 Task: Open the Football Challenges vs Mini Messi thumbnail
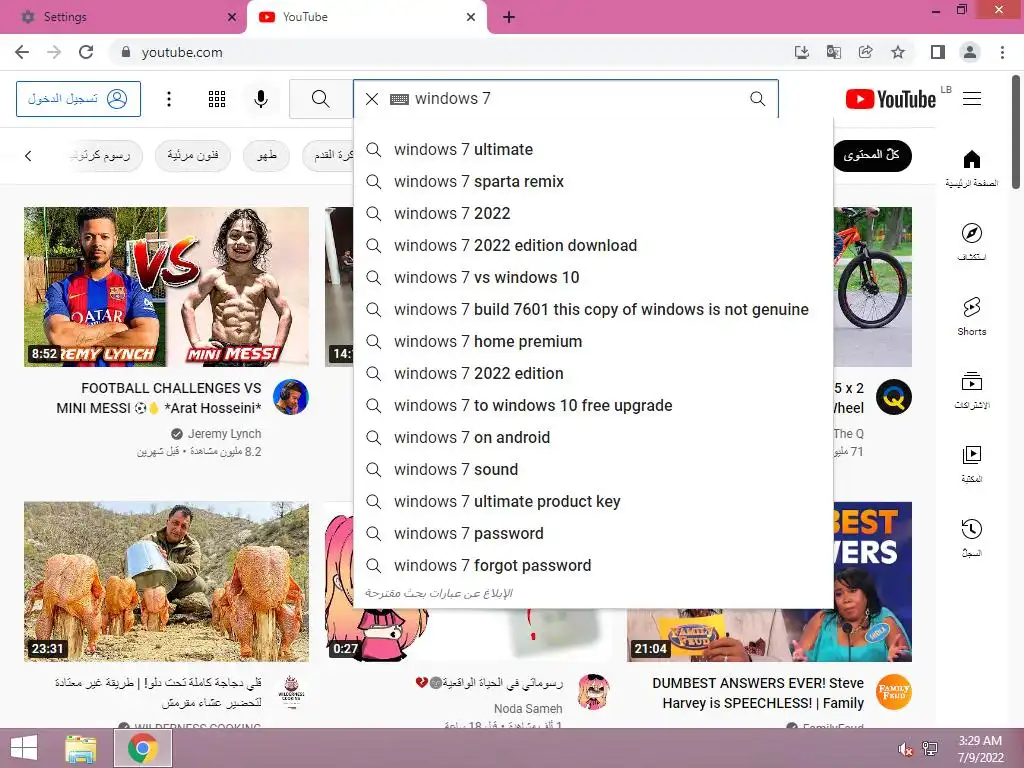(x=167, y=287)
